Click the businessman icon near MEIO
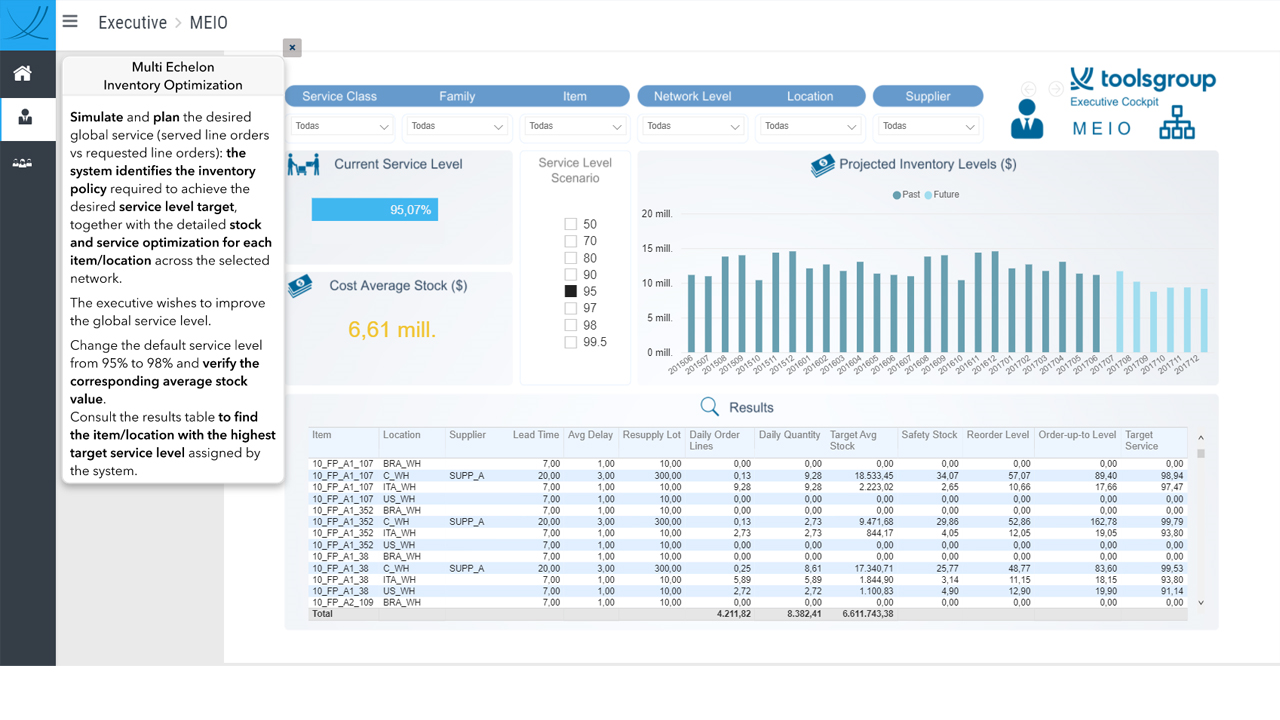The width and height of the screenshot is (1280, 720). coord(1026,119)
